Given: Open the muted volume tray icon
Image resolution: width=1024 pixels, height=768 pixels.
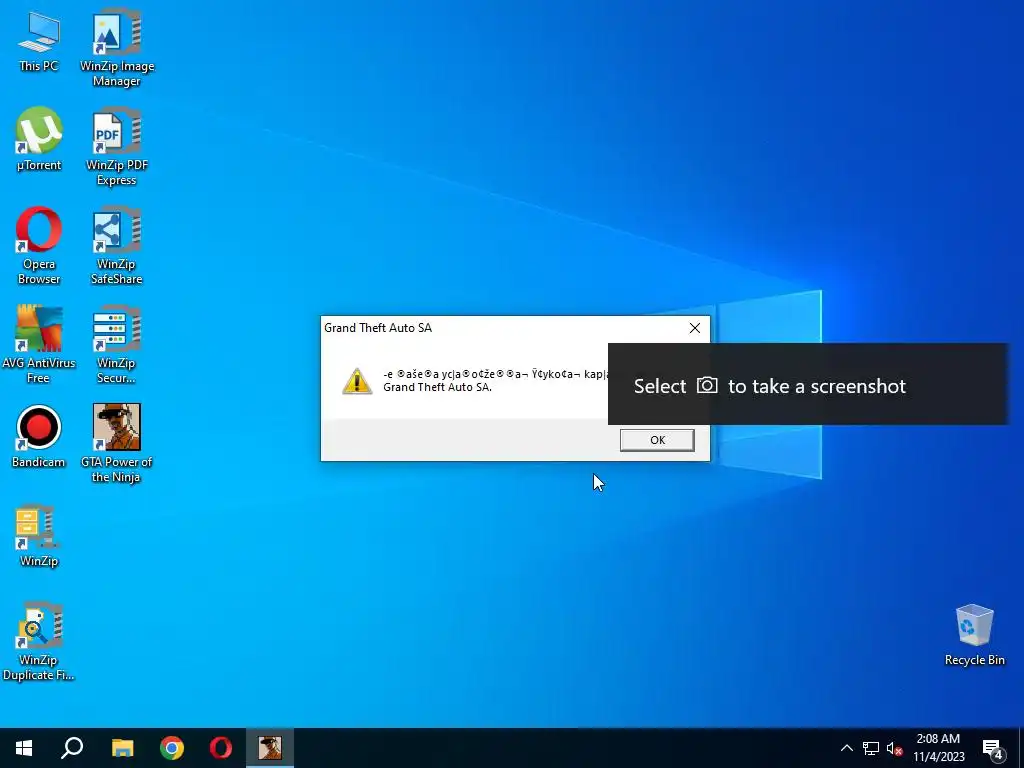Looking at the screenshot, I should [x=895, y=748].
